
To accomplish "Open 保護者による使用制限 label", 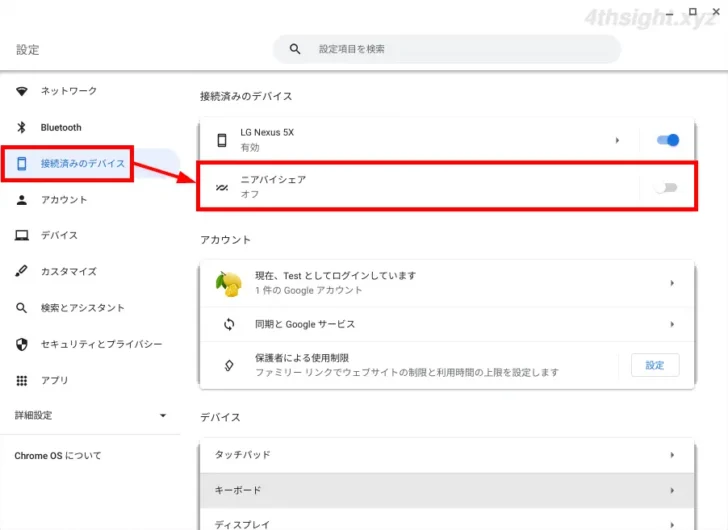I will coord(302,358).
